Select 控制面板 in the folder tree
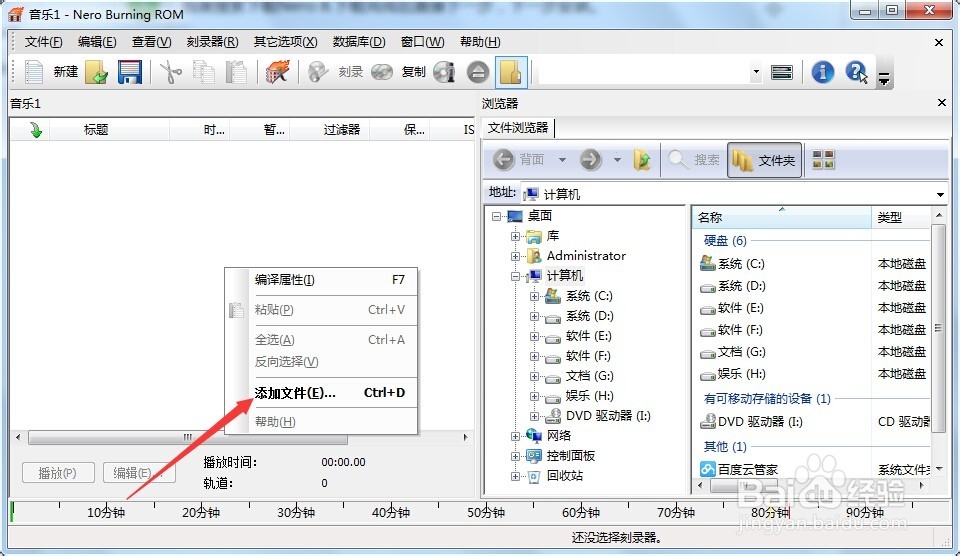Viewport: 960px width, 556px height. (x=571, y=456)
